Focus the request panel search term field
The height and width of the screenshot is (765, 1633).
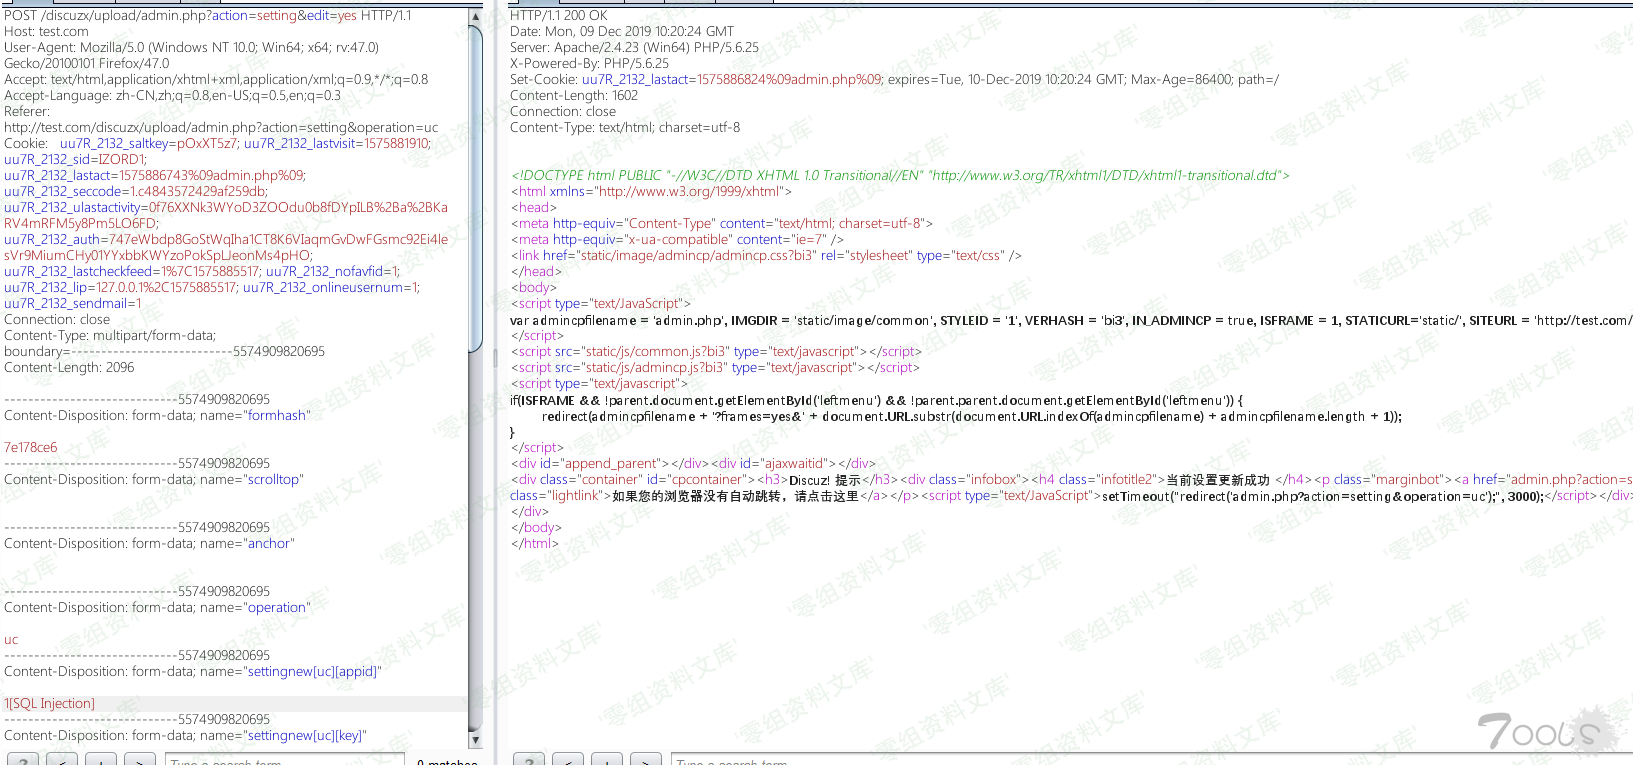(x=285, y=760)
